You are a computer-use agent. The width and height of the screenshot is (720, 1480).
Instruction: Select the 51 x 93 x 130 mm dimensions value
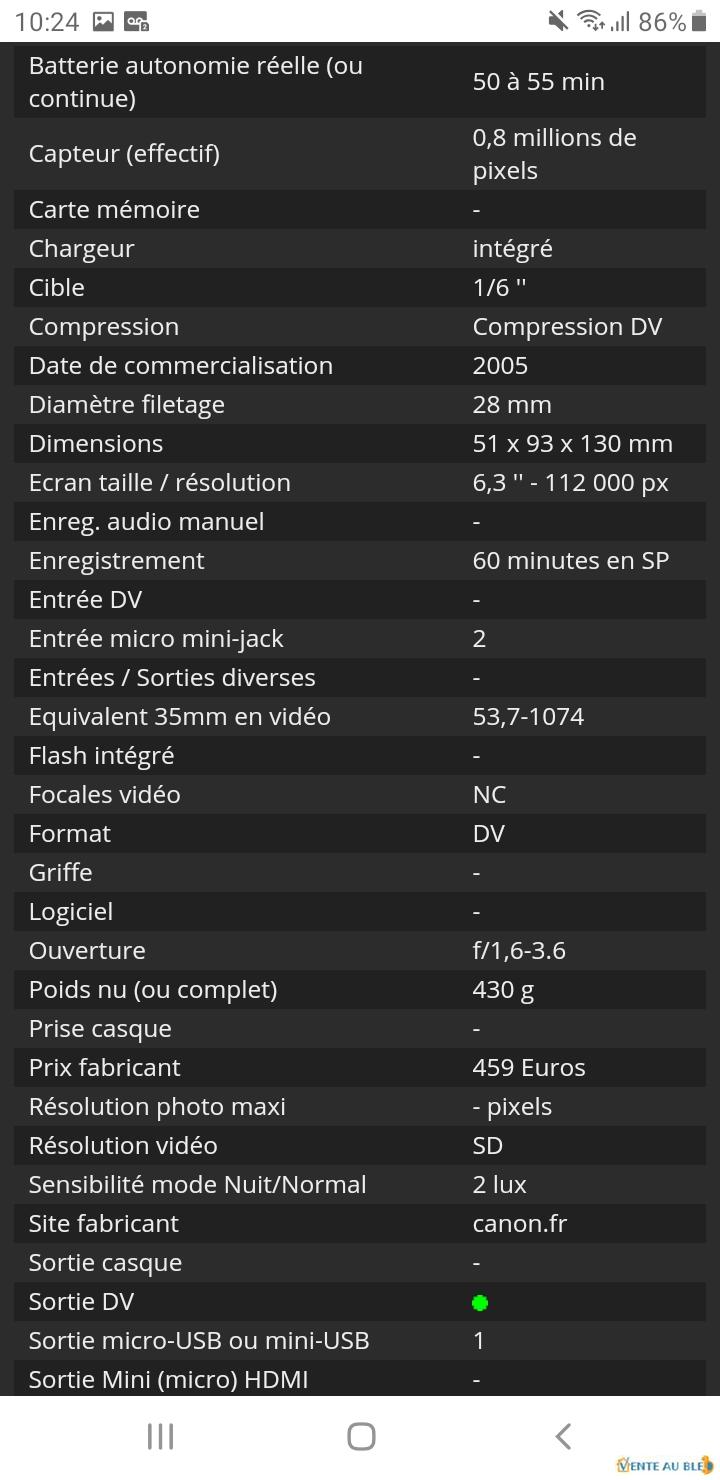[x=572, y=443]
